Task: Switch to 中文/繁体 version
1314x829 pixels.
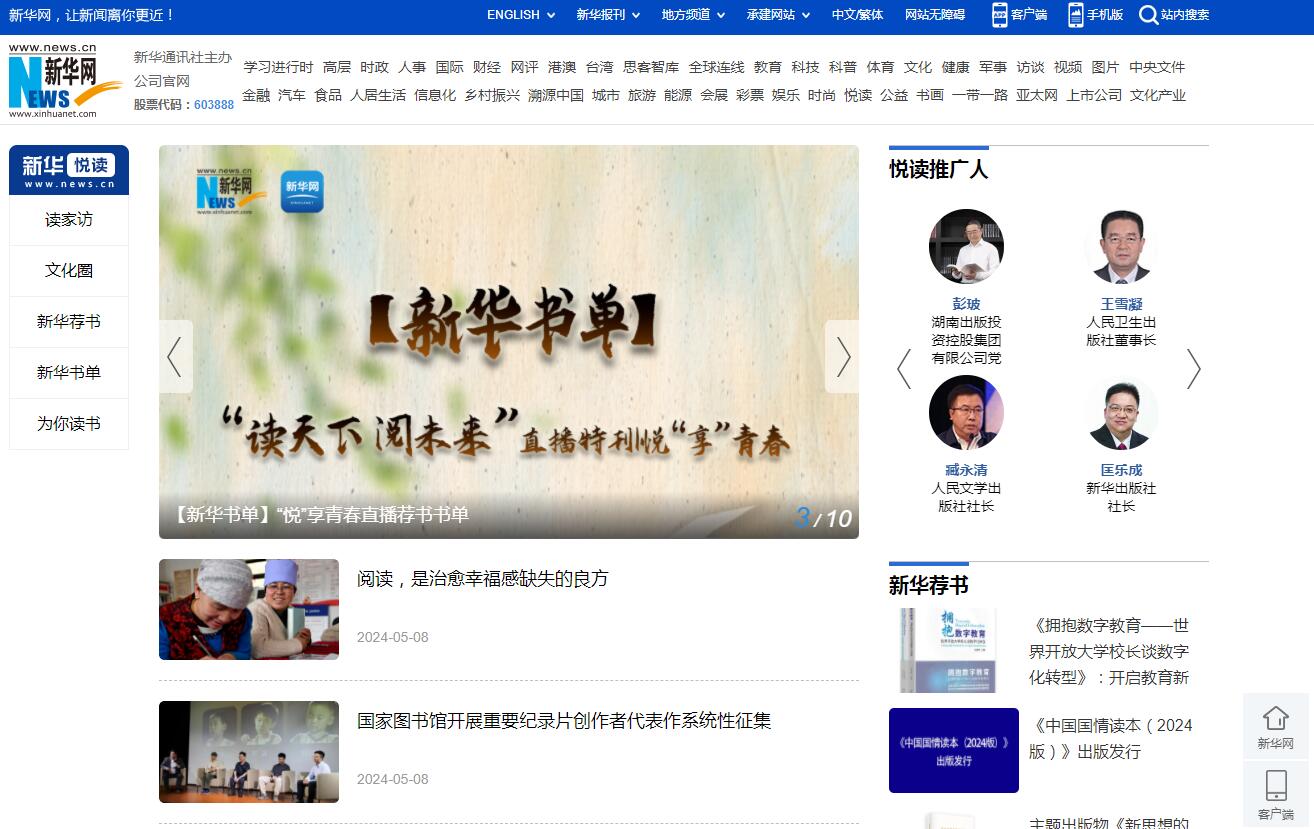Action: pos(858,15)
